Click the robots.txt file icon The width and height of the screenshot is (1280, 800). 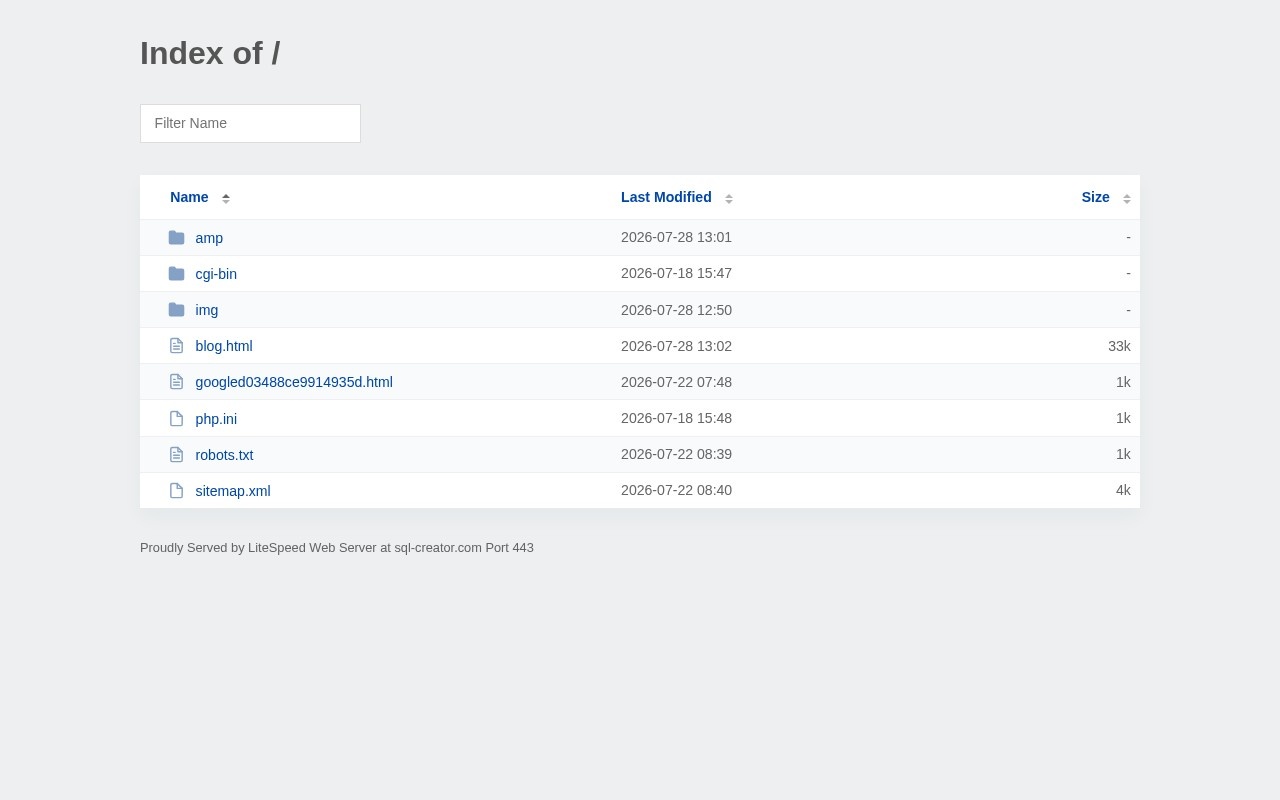(176, 454)
